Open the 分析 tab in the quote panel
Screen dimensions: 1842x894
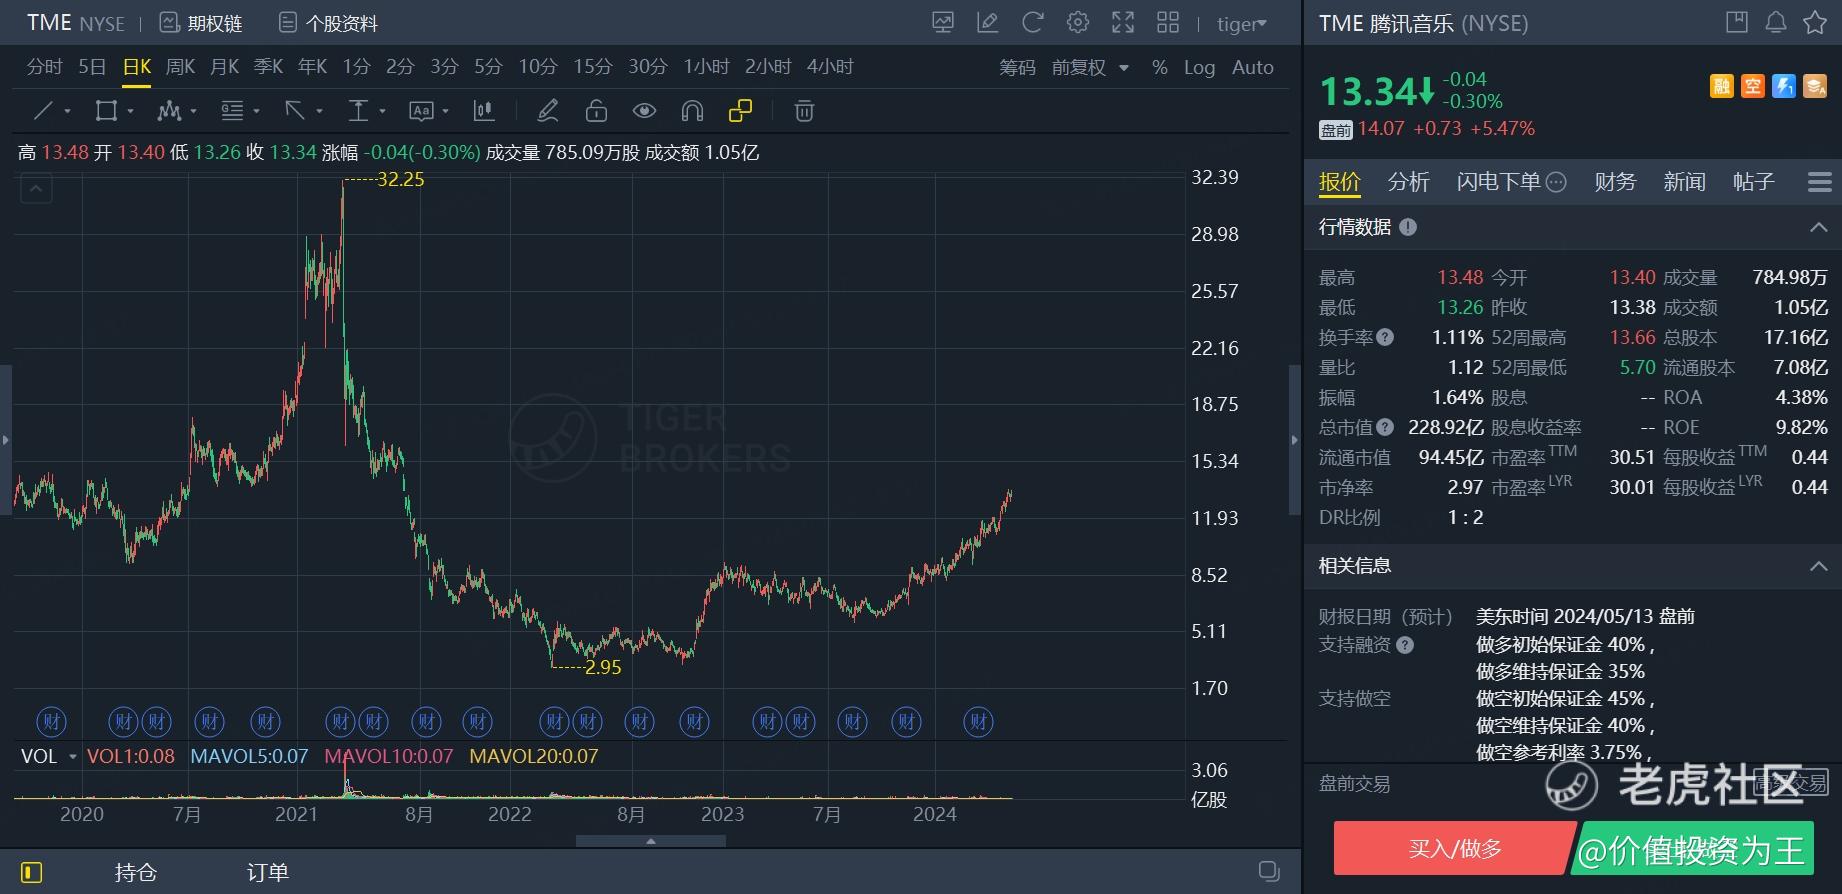pyautogui.click(x=1408, y=182)
